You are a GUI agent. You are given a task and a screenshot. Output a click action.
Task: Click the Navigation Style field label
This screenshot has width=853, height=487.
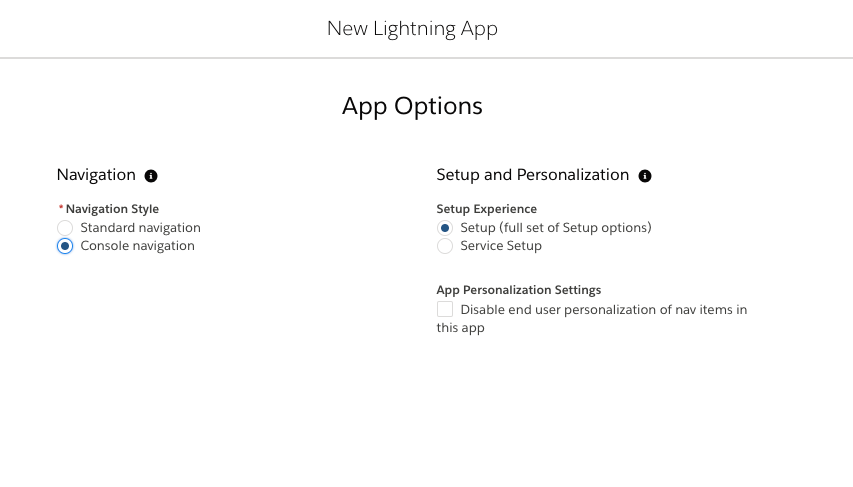click(x=112, y=209)
